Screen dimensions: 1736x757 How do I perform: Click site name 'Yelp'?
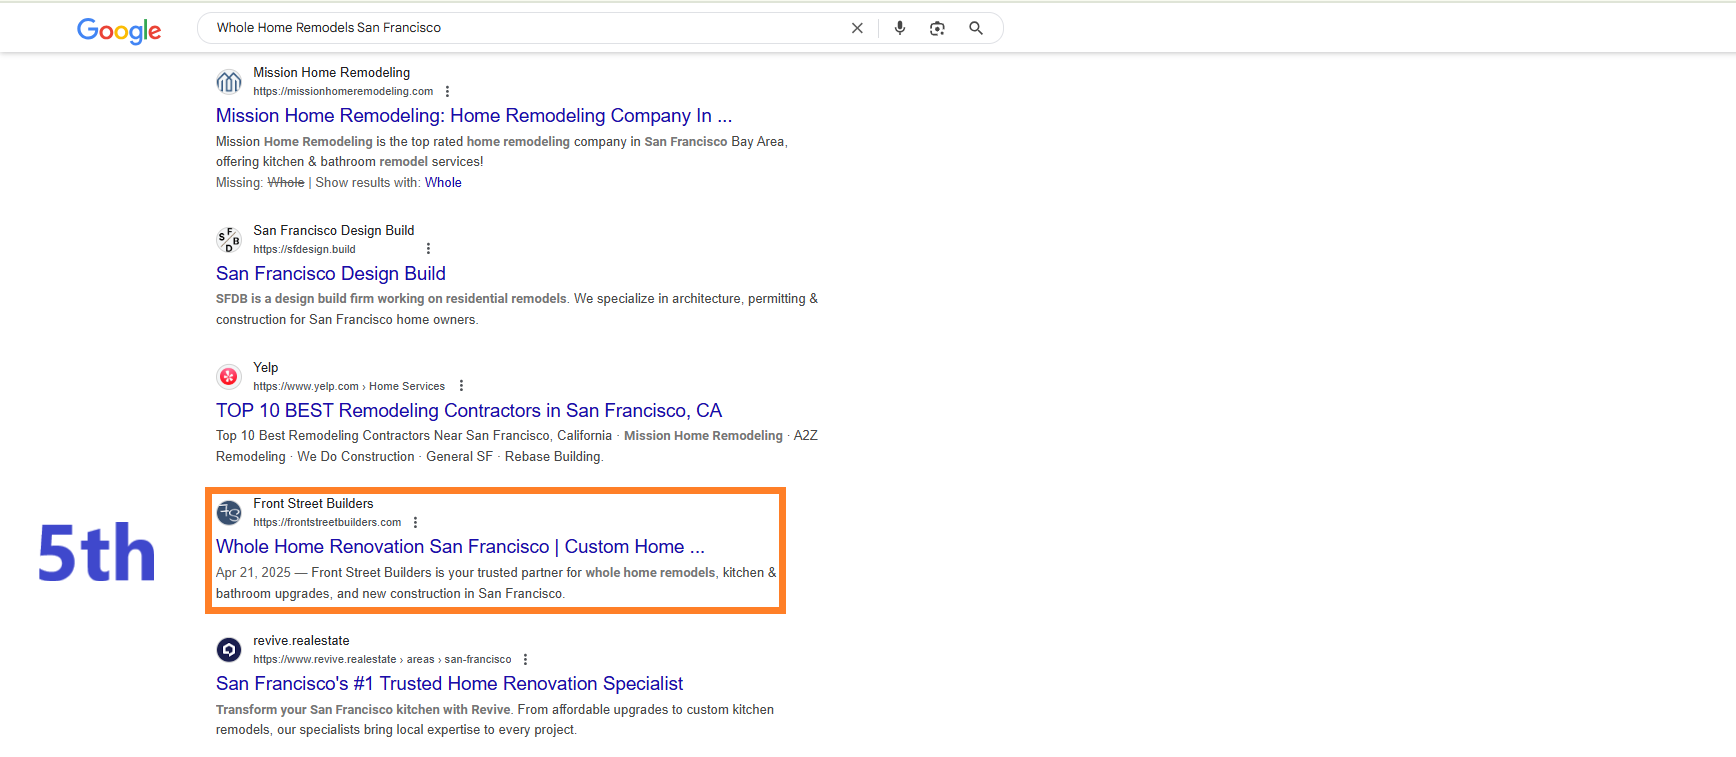[265, 367]
